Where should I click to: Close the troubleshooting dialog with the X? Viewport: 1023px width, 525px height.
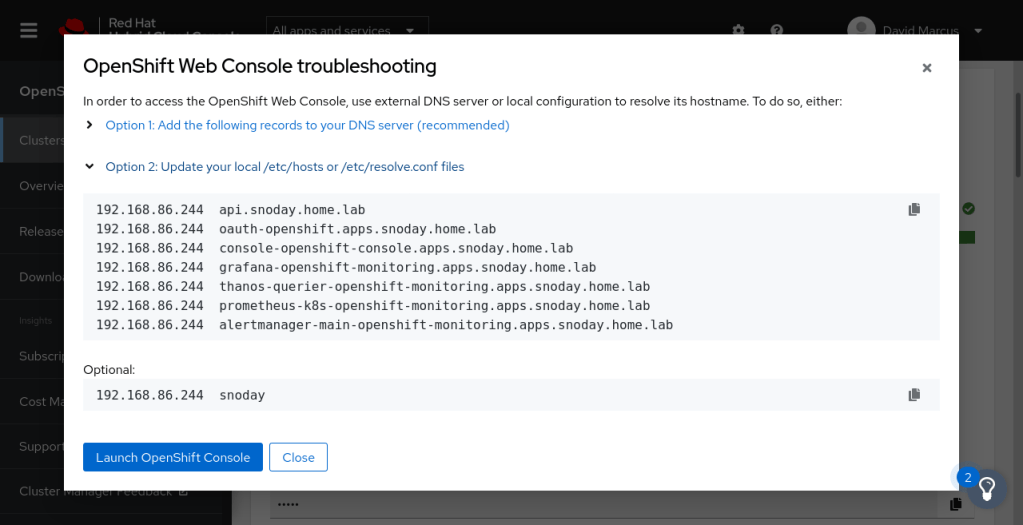tap(926, 68)
